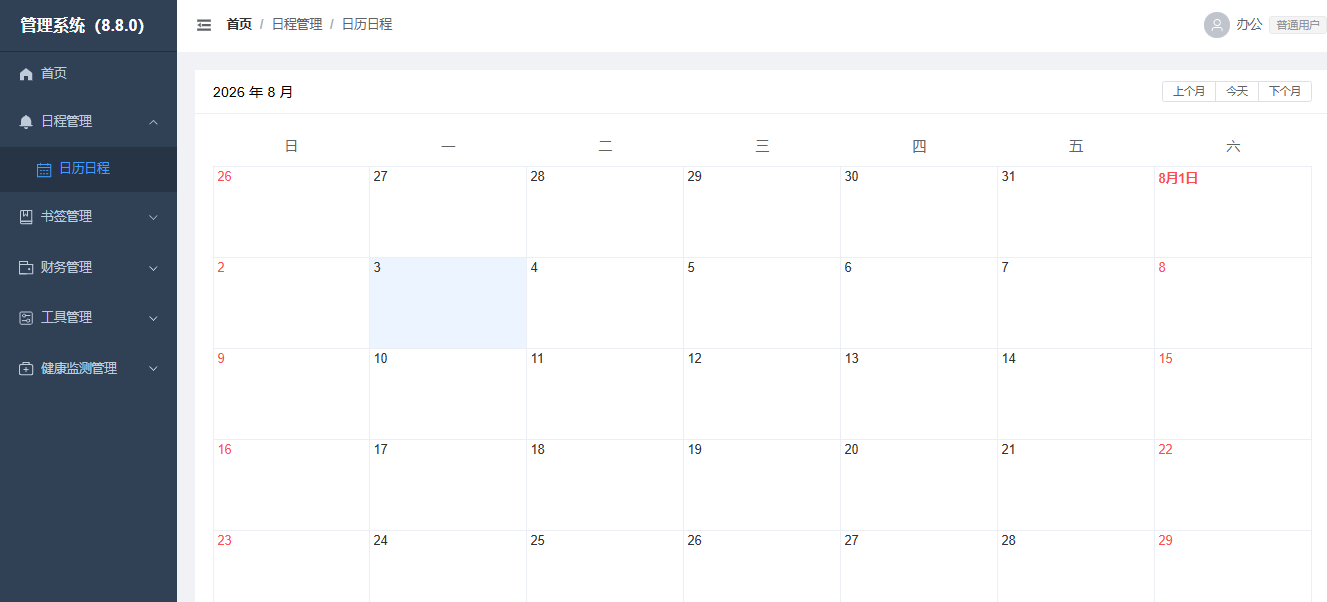Screen dimensions: 1327x602
Task: Open the 首页 sidebar menu item
Action: [x=88, y=74]
